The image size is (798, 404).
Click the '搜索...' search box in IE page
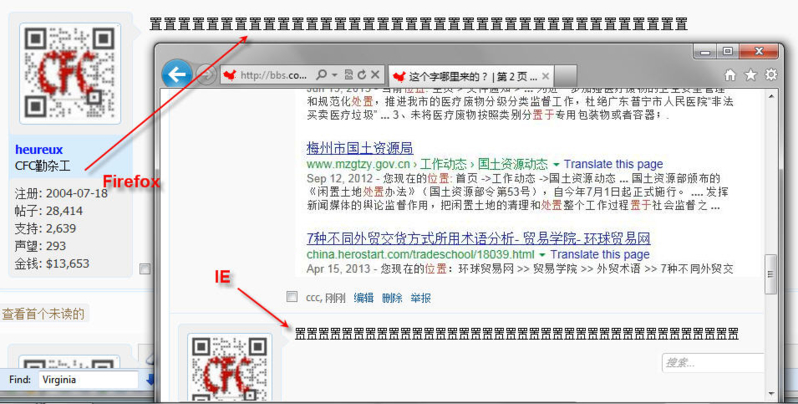coord(714,363)
